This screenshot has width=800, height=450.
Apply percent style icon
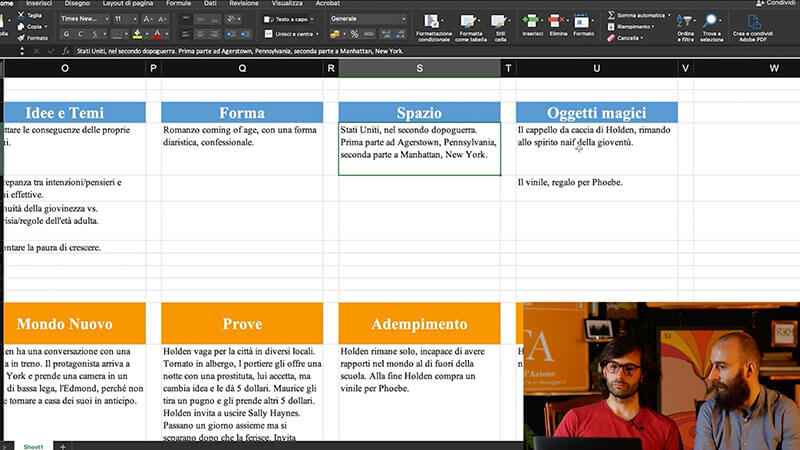355,34
